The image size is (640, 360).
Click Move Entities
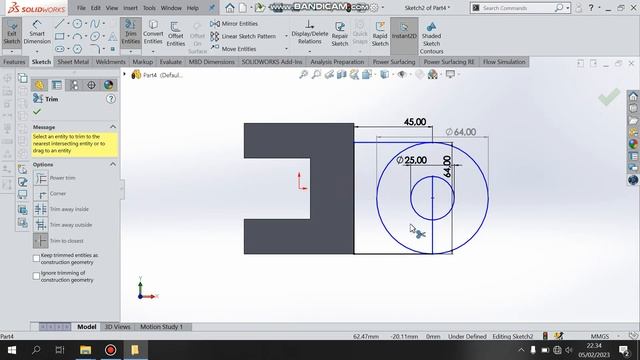click(233, 49)
